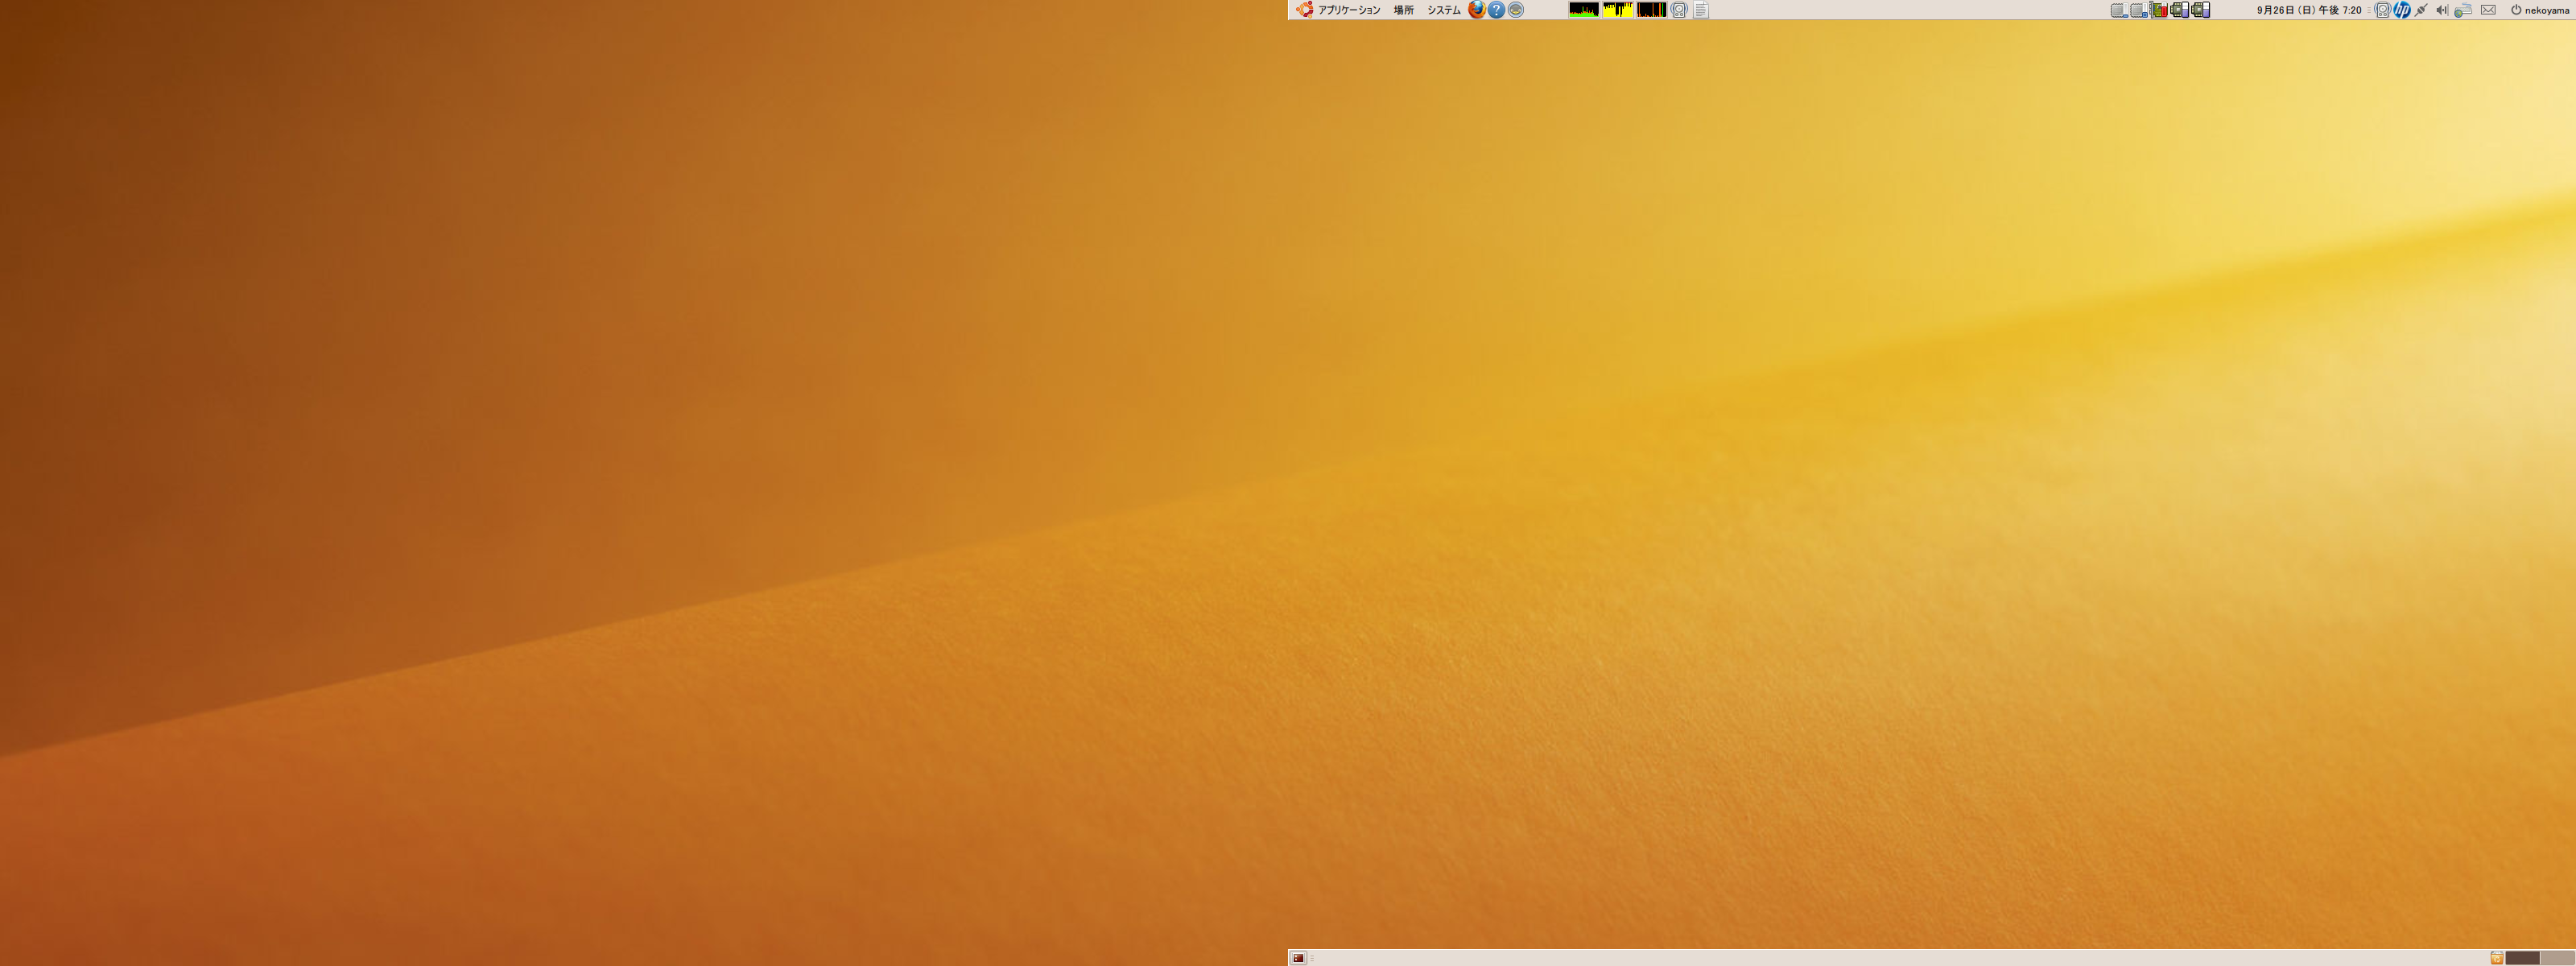Click the orange network monitor graph
Image resolution: width=2576 pixels, height=966 pixels.
pyautogui.click(x=1651, y=10)
